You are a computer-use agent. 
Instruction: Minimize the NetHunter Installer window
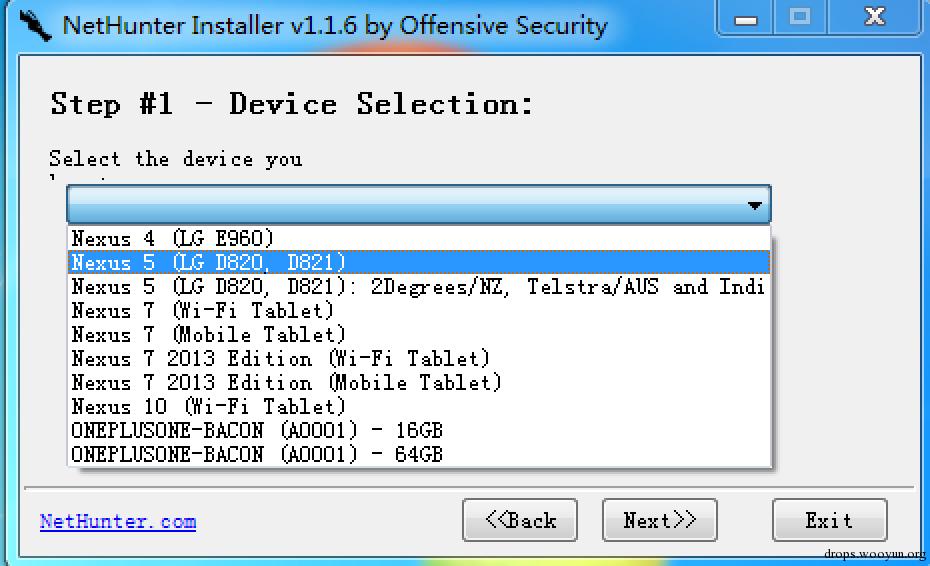(745, 18)
